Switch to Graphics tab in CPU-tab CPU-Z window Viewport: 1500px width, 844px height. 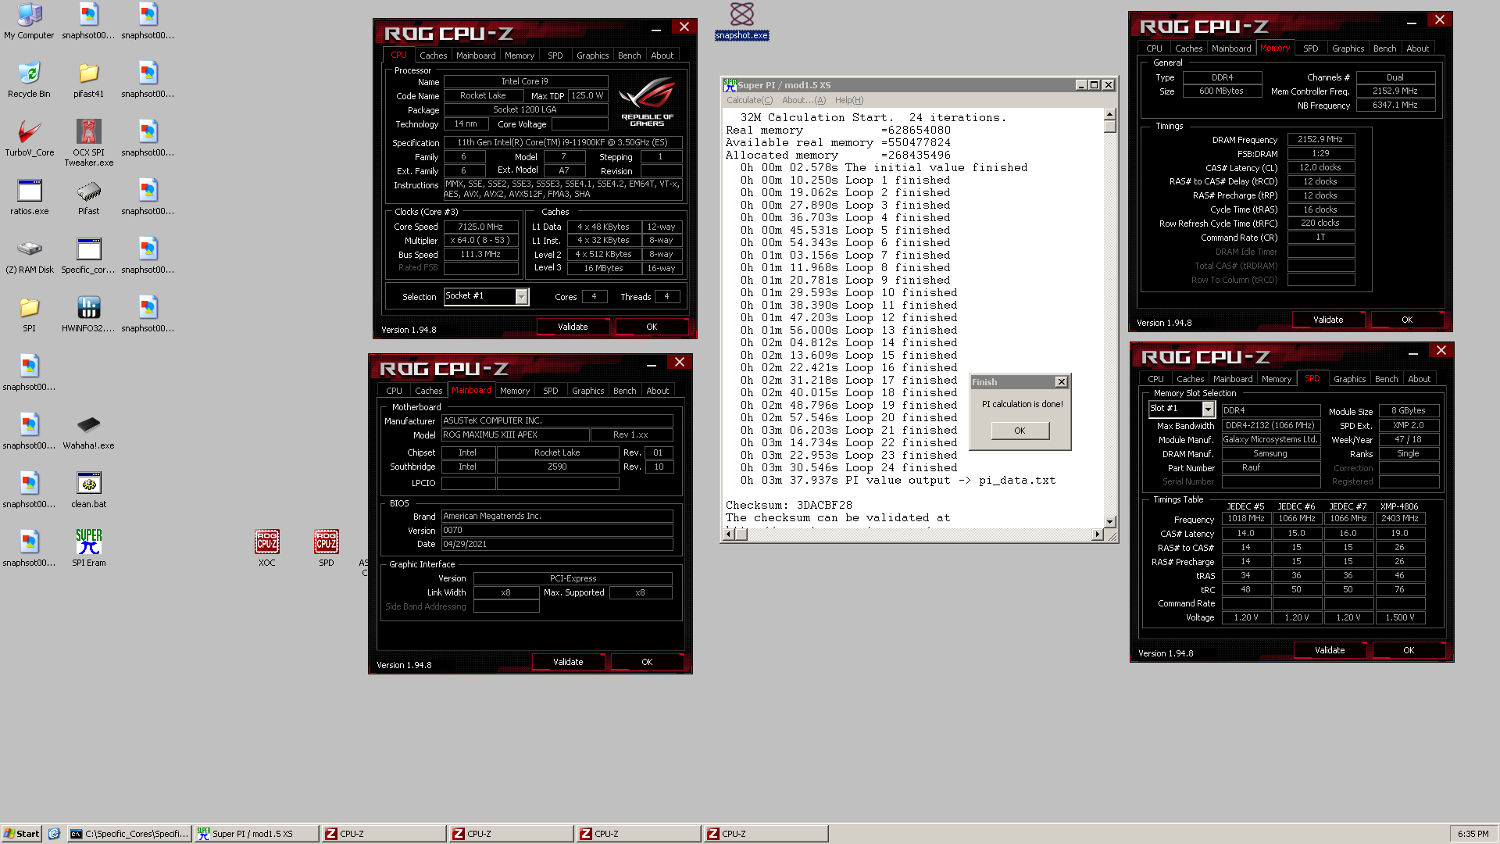pyautogui.click(x=592, y=56)
